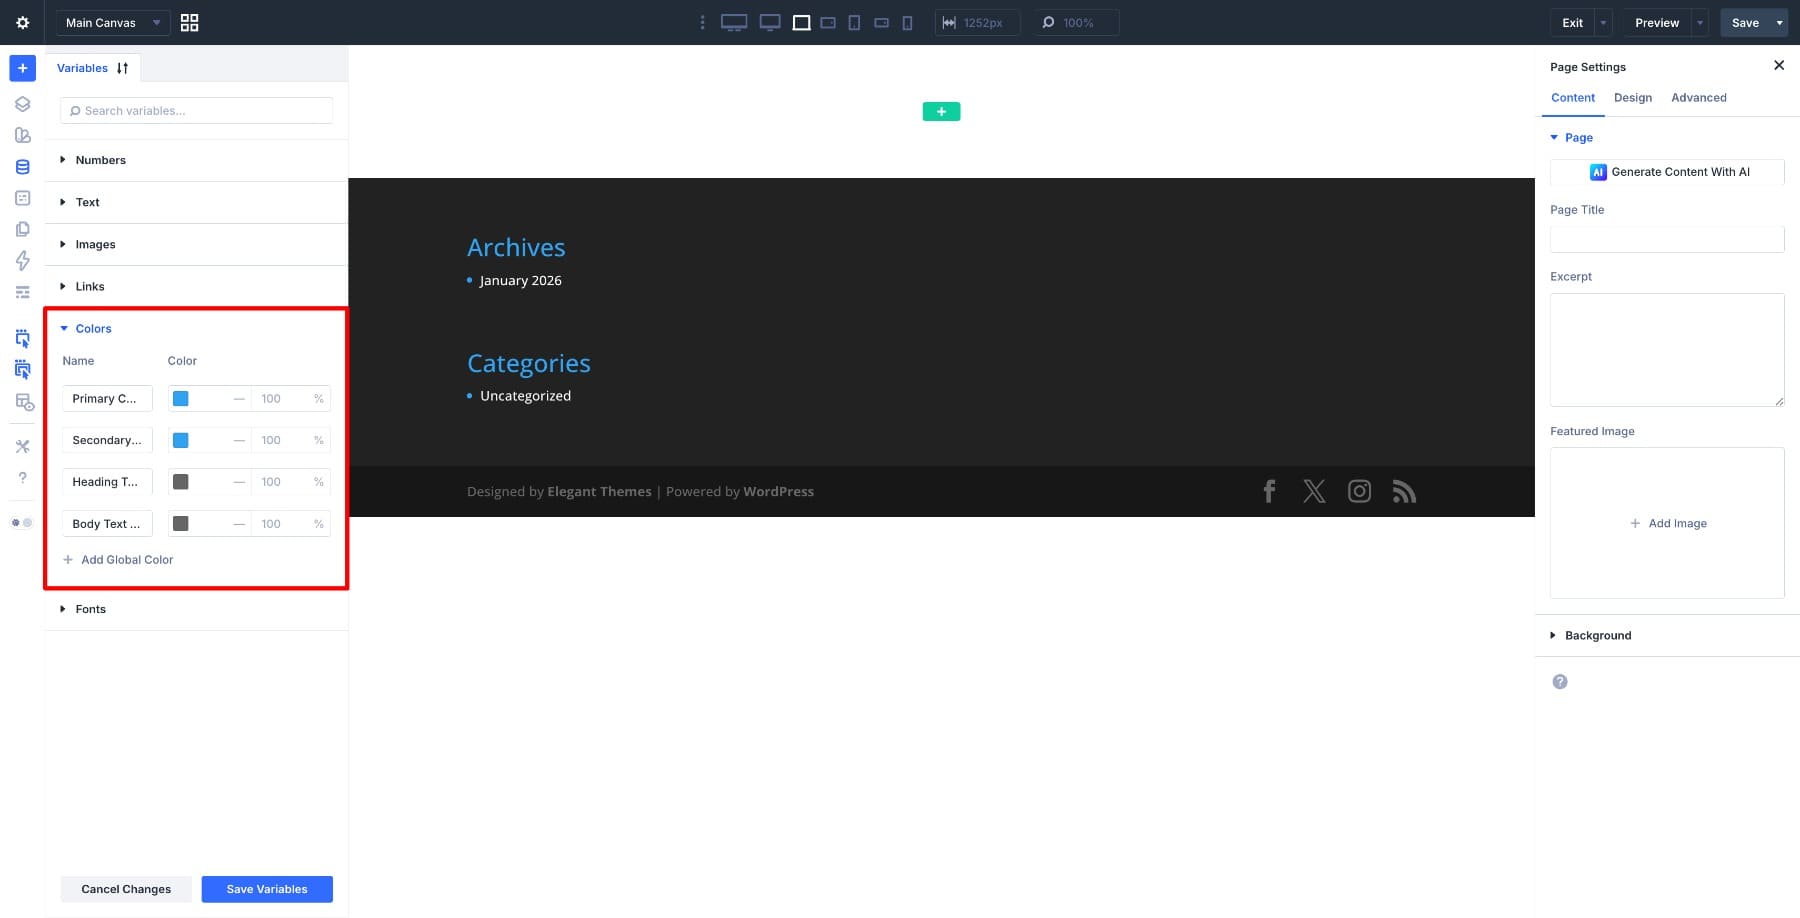Click the grid view icon beside Main Canvas

pos(189,22)
